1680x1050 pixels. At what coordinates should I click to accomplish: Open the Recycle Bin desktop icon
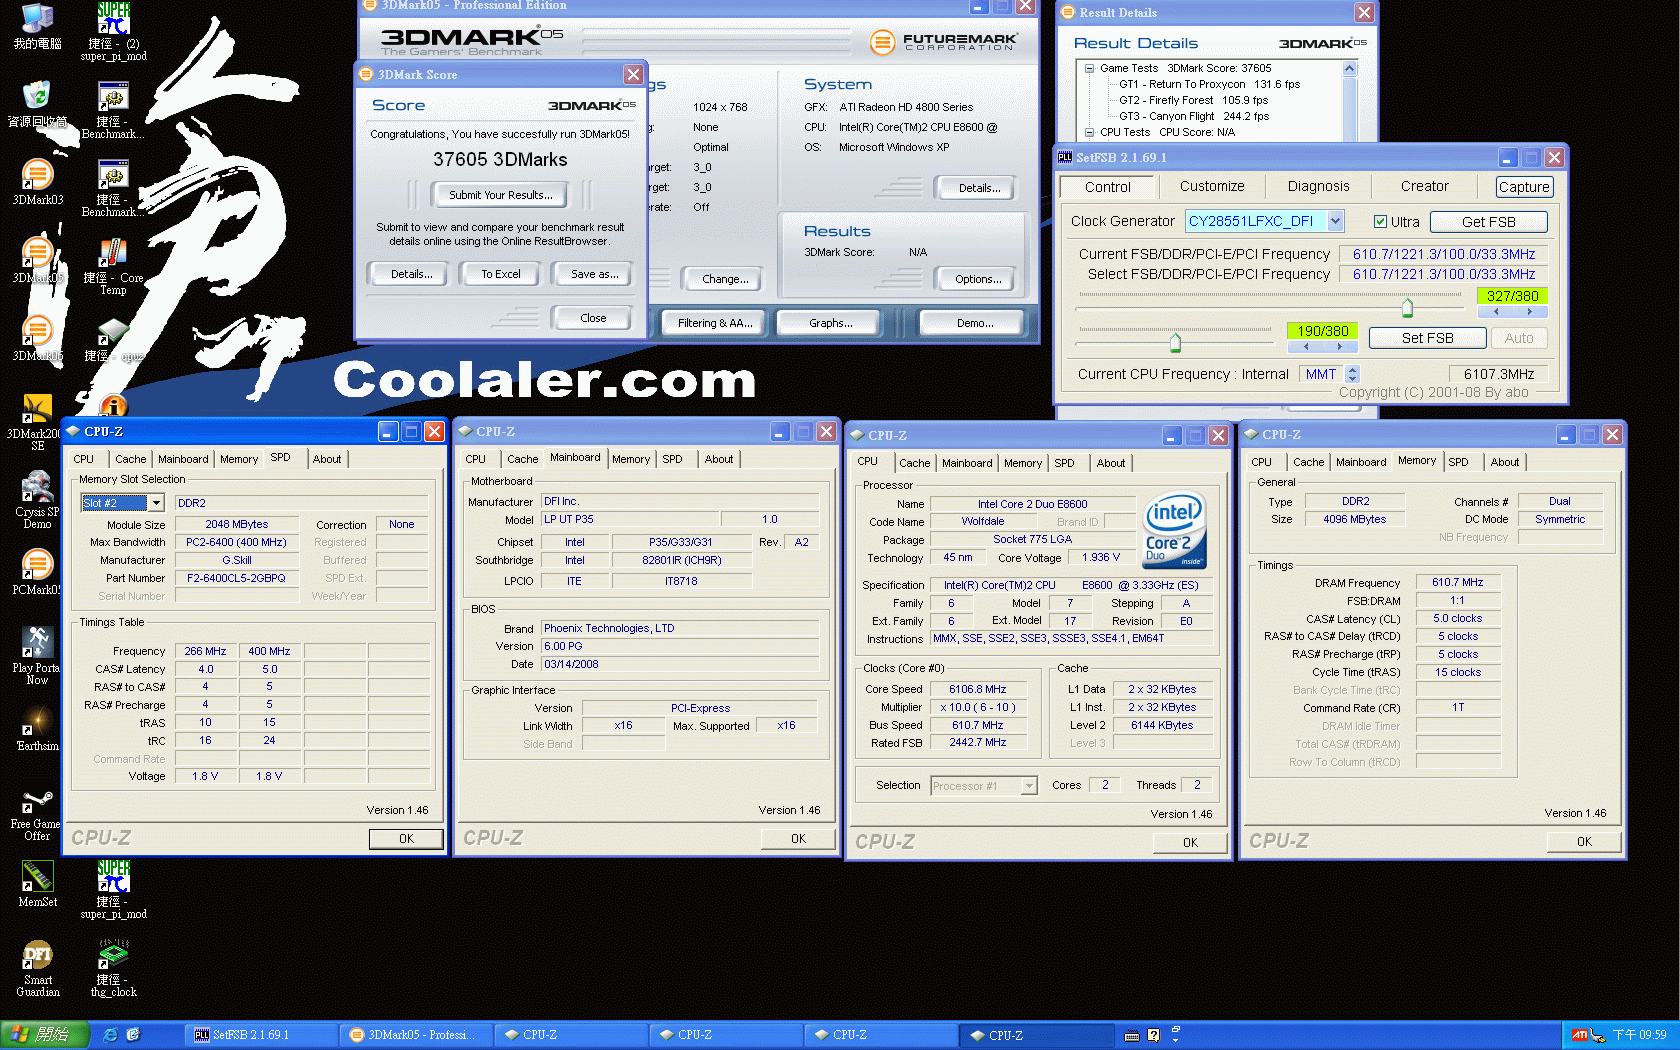37,104
